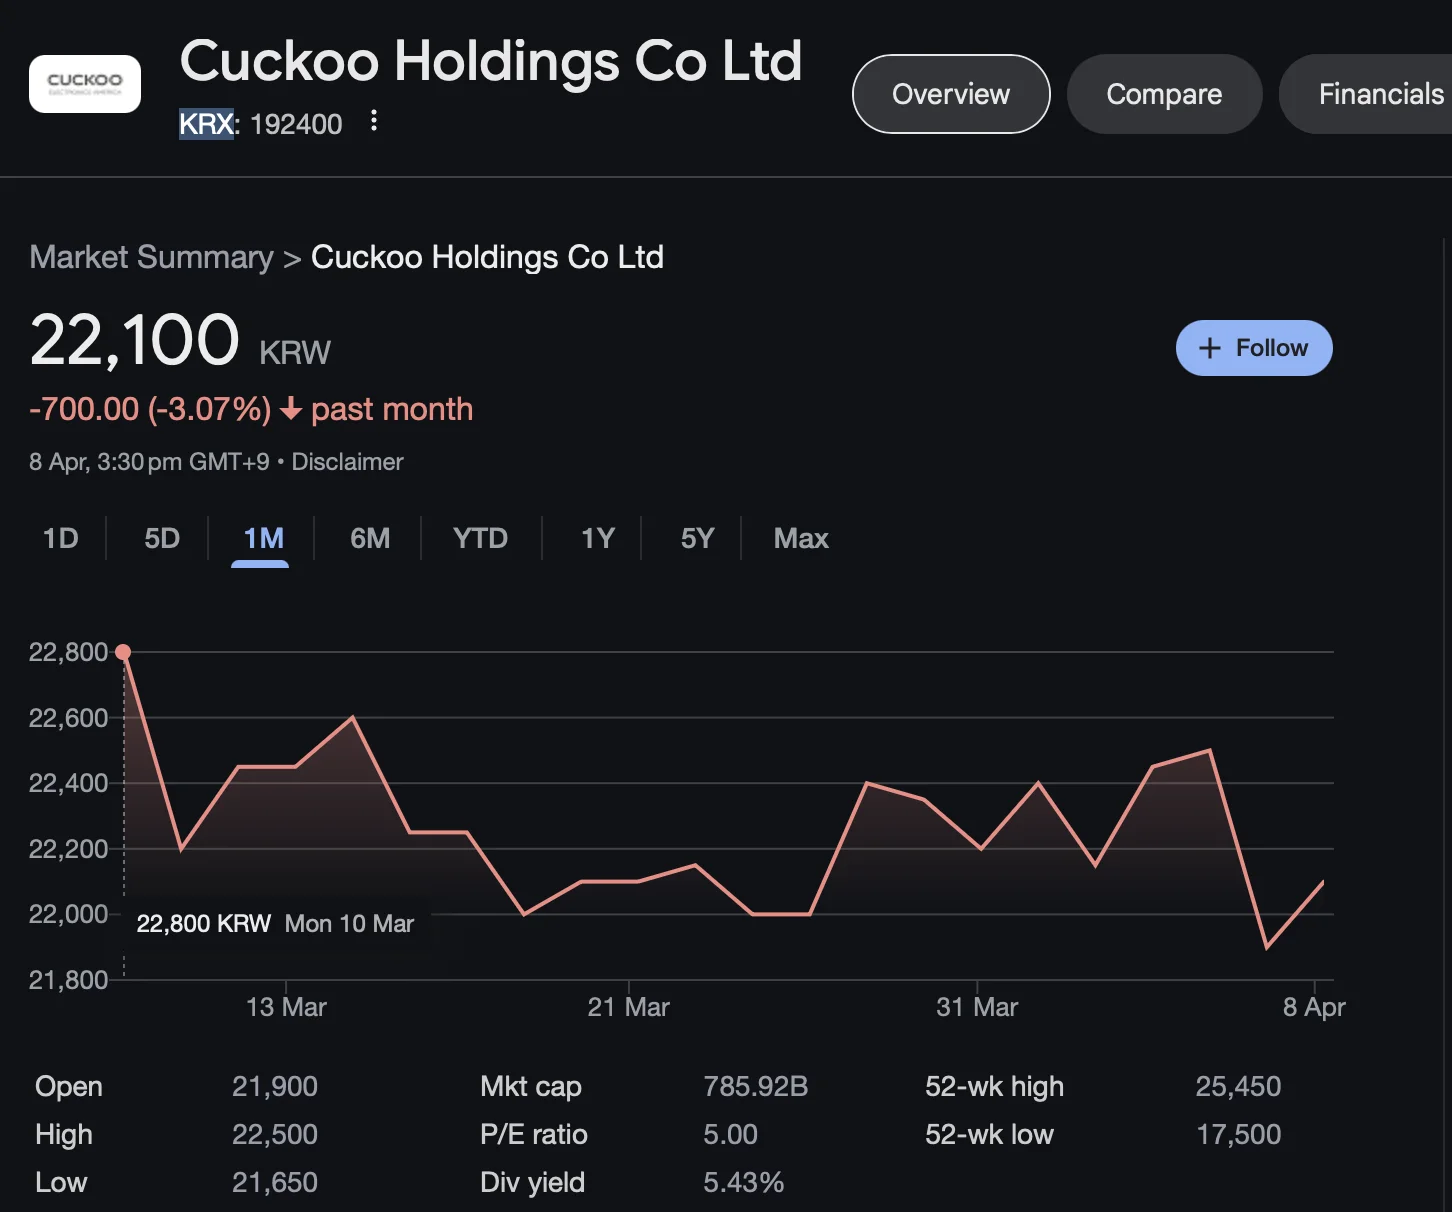Image resolution: width=1452 pixels, height=1212 pixels.
Task: Click the Low value 21,650
Action: 275,1183
